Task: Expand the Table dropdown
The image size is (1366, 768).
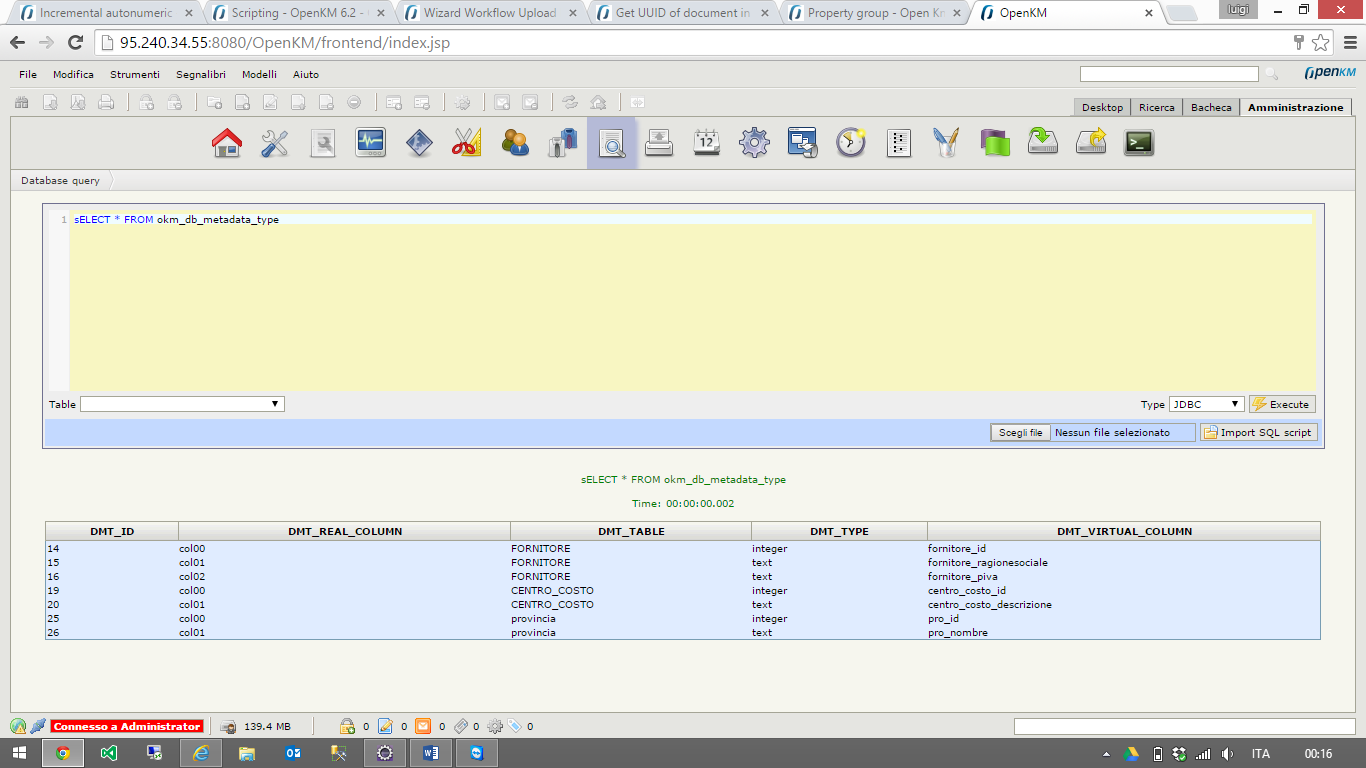Action: [x=182, y=404]
